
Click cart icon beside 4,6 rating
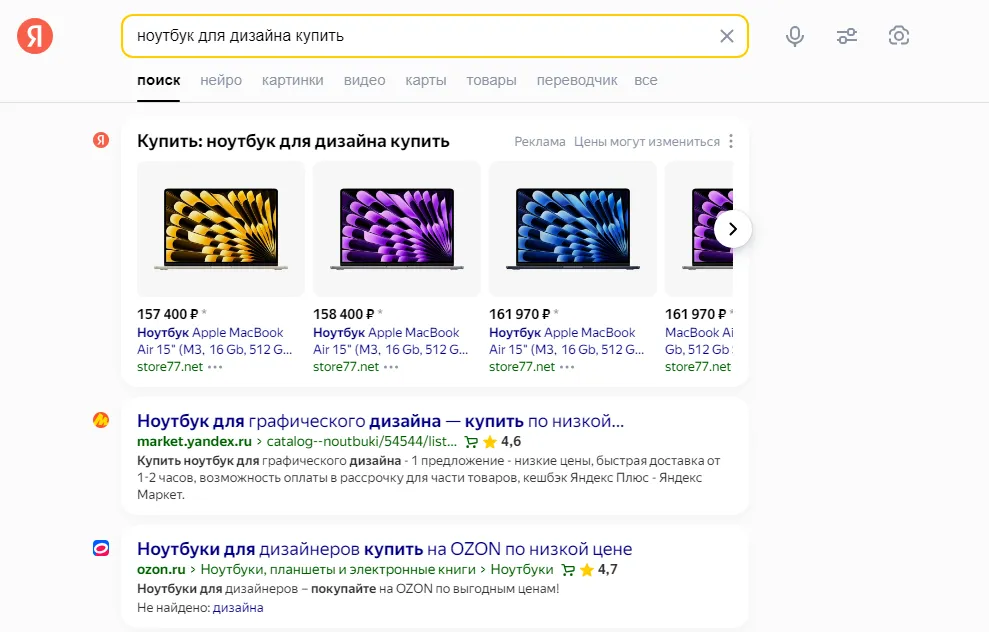[471, 442]
